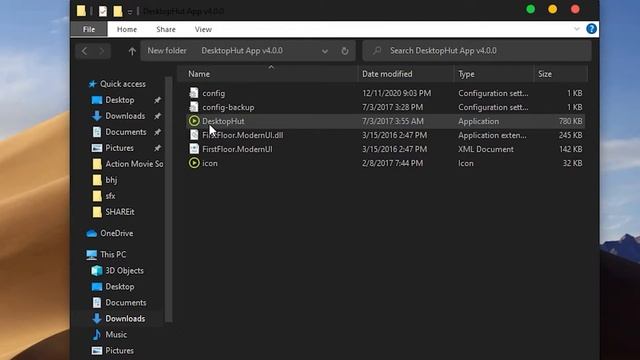Click the 780 KB size cell
Screen dimensions: 640x360
pyautogui.click(x=570, y=121)
